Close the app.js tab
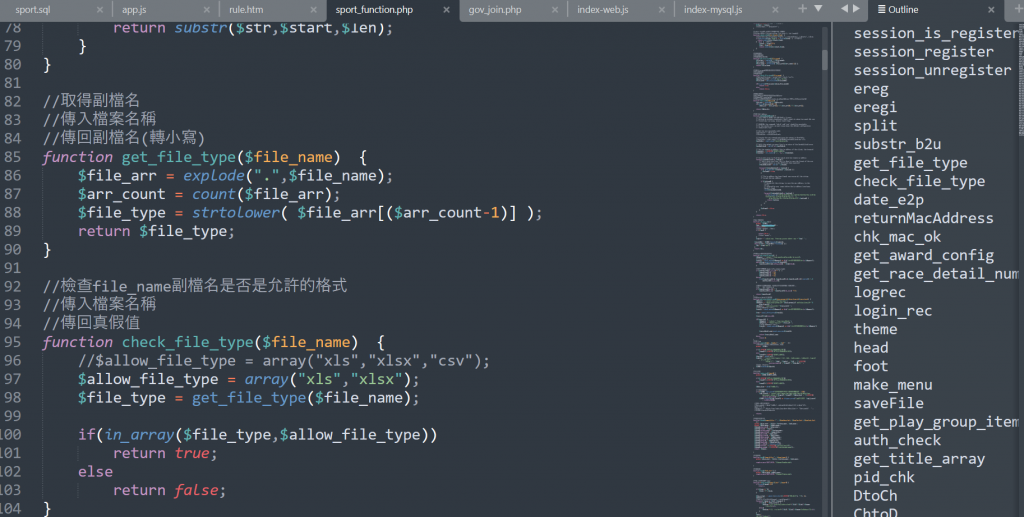Viewport: 1024px width, 517px height. pos(206,10)
